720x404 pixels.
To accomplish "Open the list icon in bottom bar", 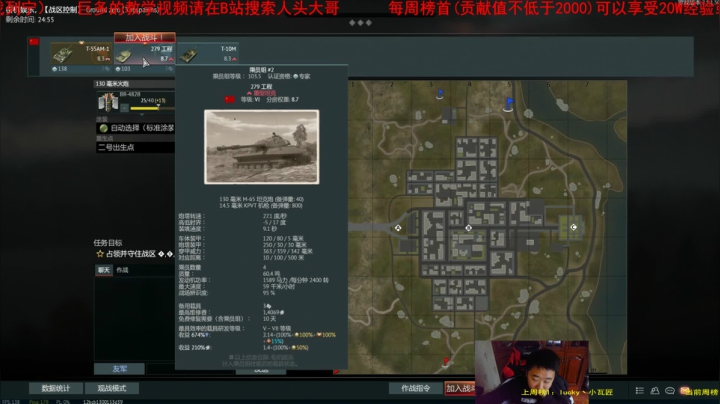I will 640,391.
